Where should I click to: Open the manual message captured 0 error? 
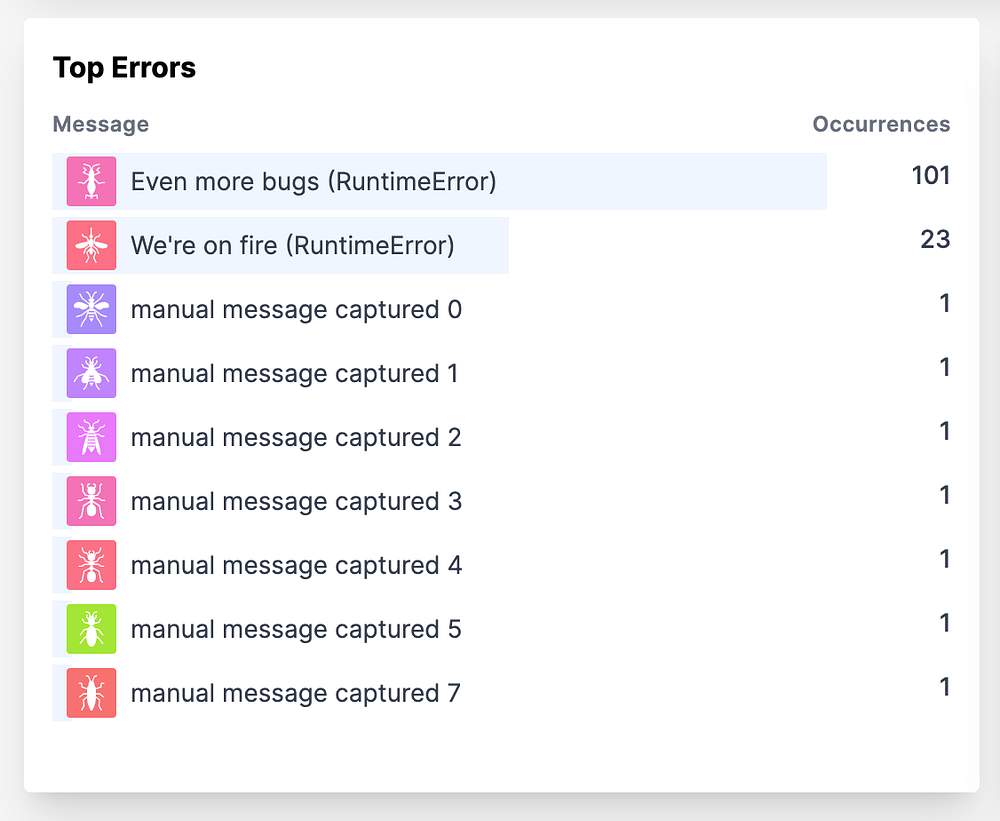pos(296,310)
